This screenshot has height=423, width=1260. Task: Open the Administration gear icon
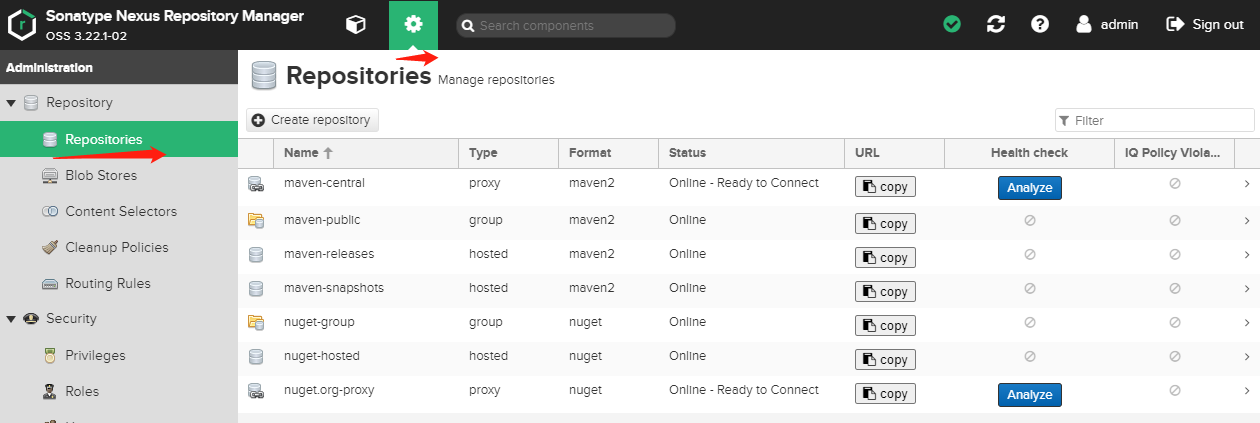click(x=413, y=25)
